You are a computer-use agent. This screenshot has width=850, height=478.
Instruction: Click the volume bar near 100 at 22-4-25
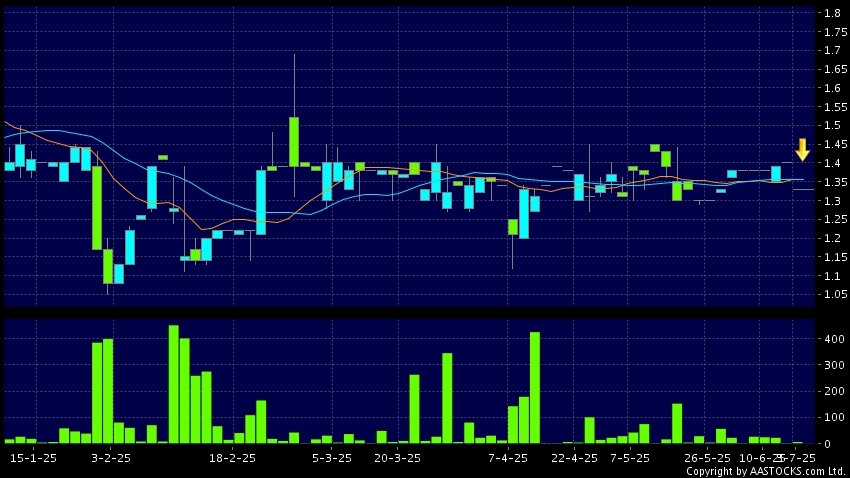point(589,430)
